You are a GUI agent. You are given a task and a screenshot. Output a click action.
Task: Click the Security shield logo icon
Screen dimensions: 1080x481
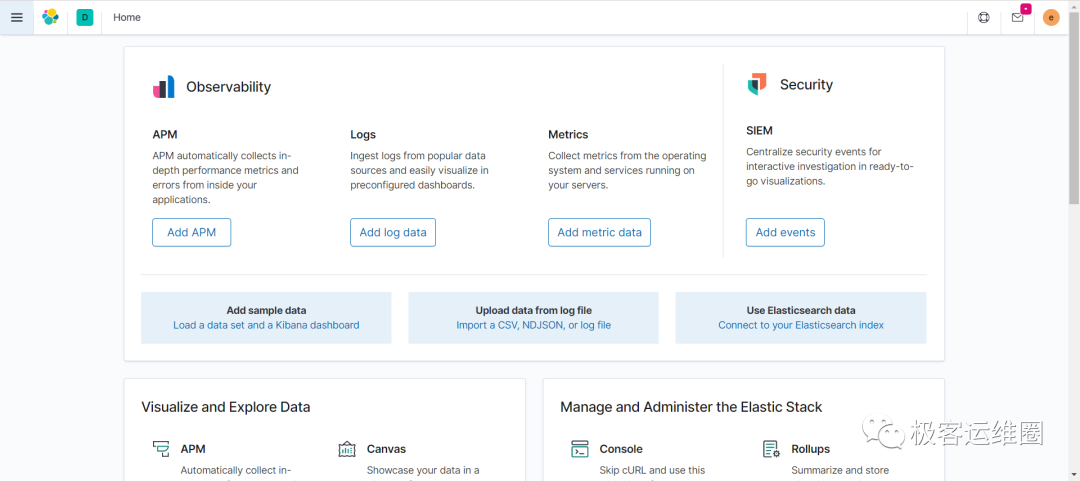click(757, 85)
